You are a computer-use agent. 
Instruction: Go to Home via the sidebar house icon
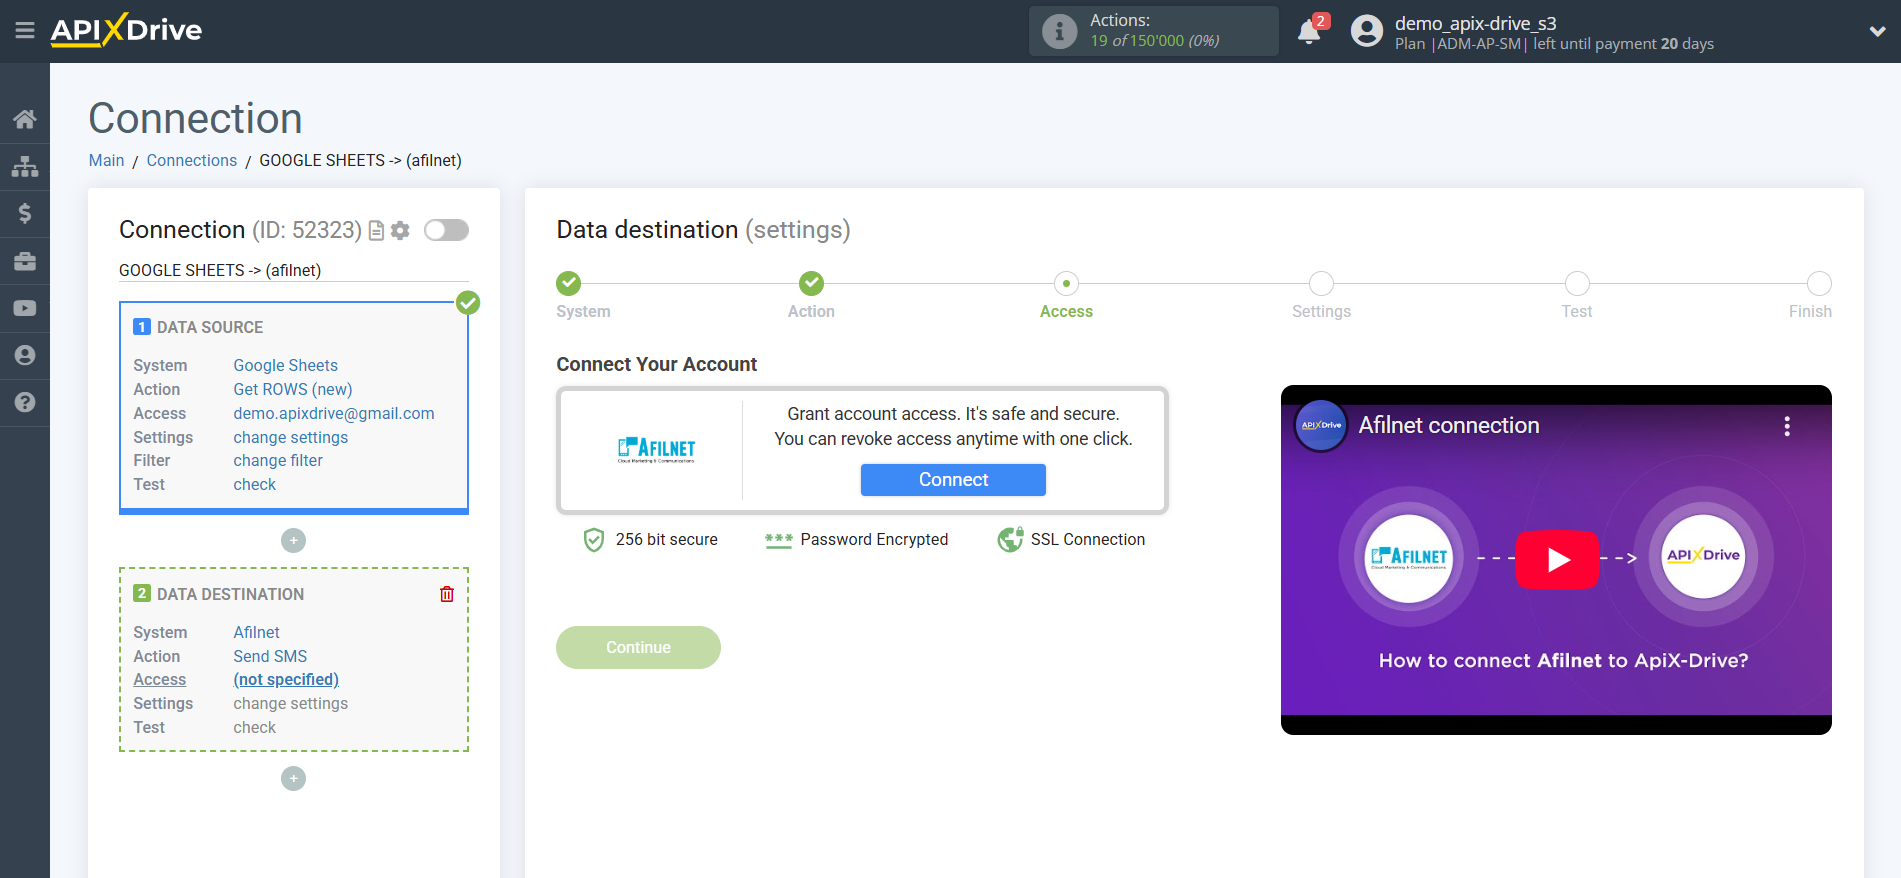coord(25,119)
